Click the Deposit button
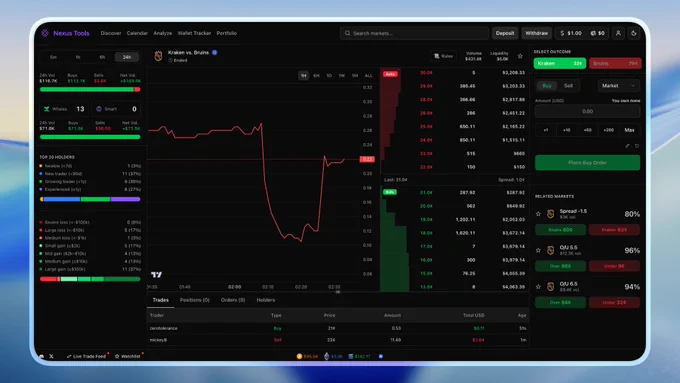 pyautogui.click(x=505, y=33)
